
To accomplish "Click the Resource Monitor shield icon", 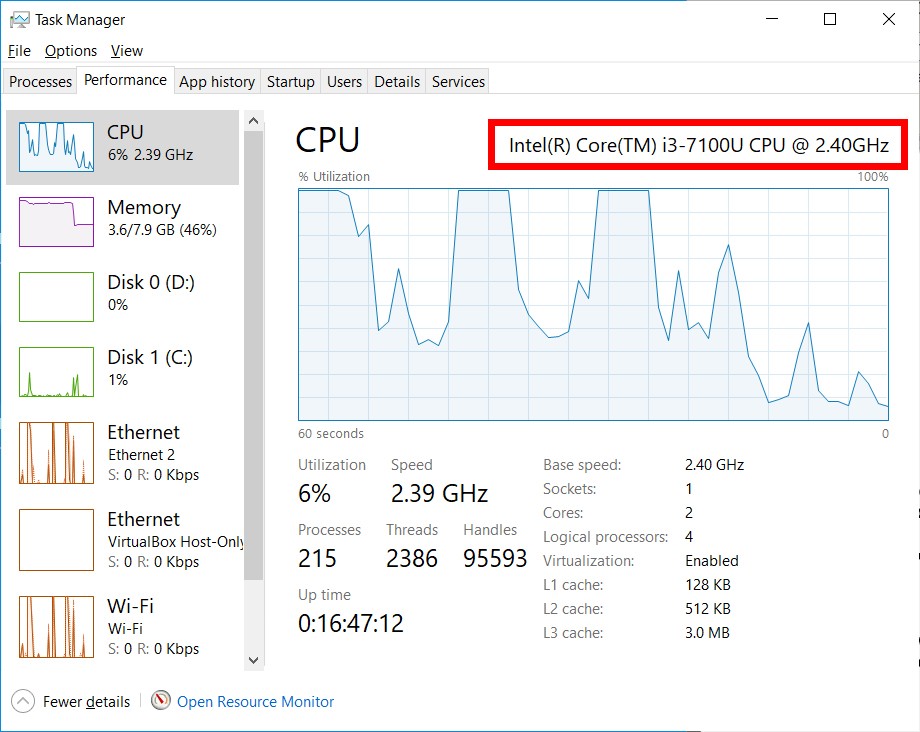I will (x=160, y=702).
